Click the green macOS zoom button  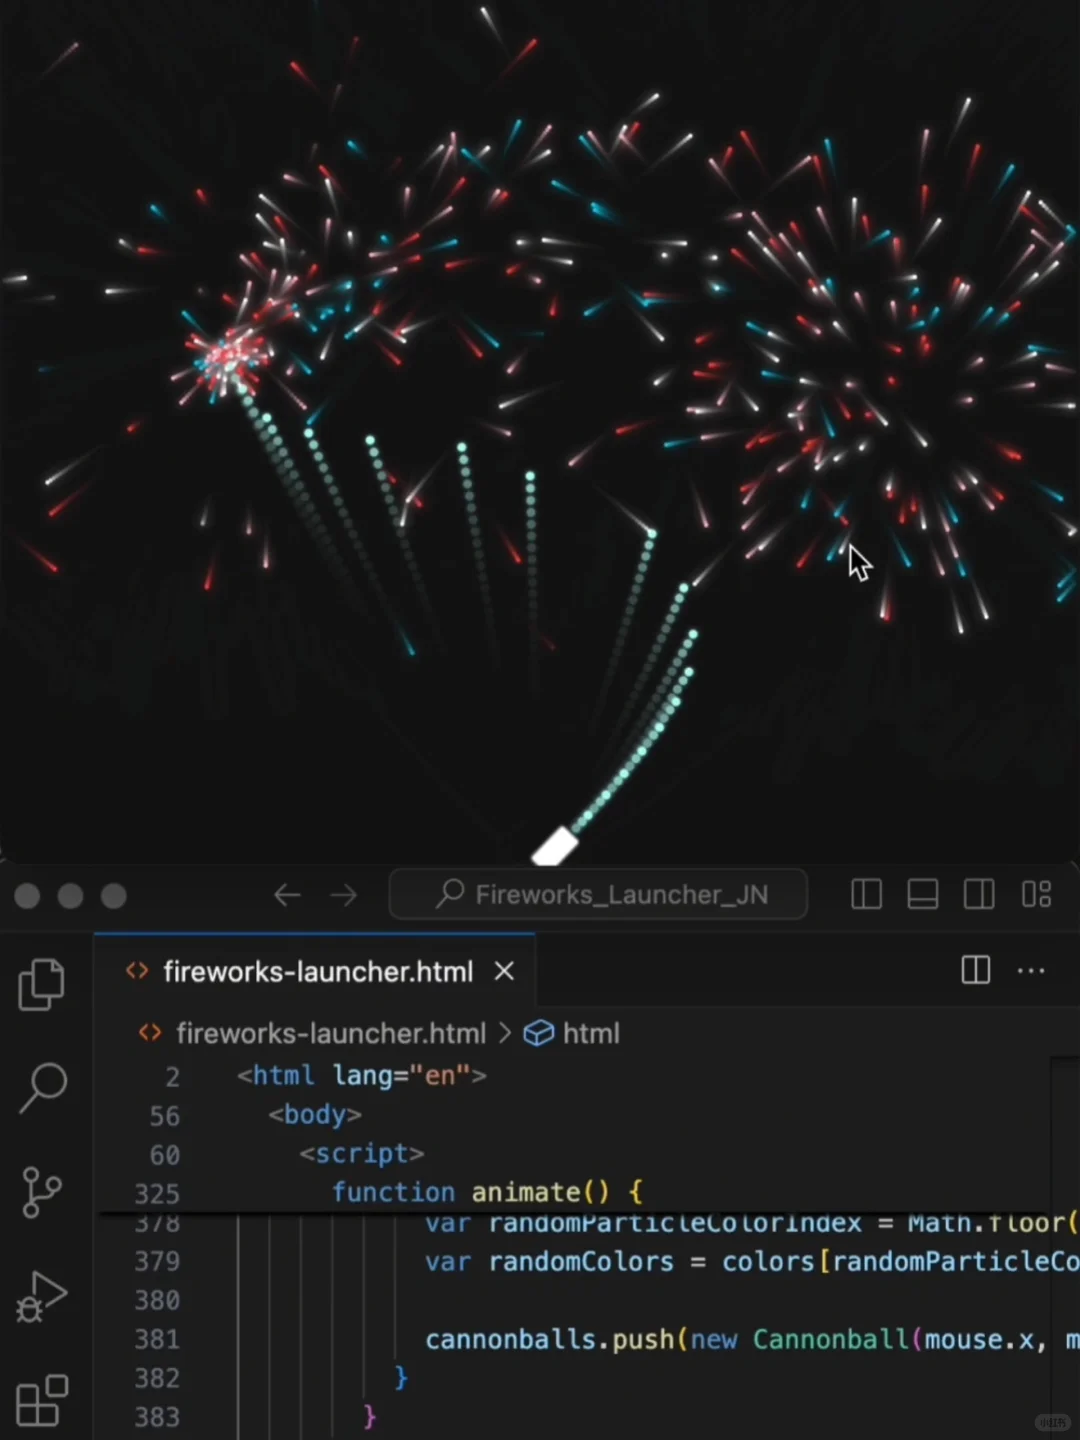(114, 896)
